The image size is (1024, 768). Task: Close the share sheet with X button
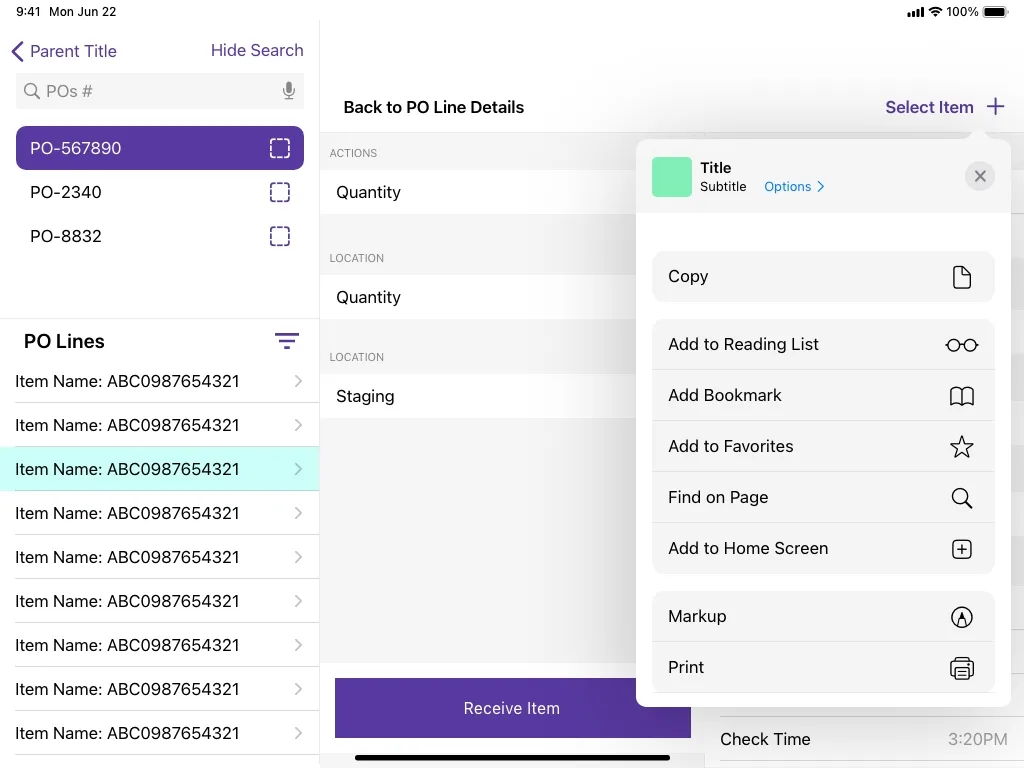980,176
